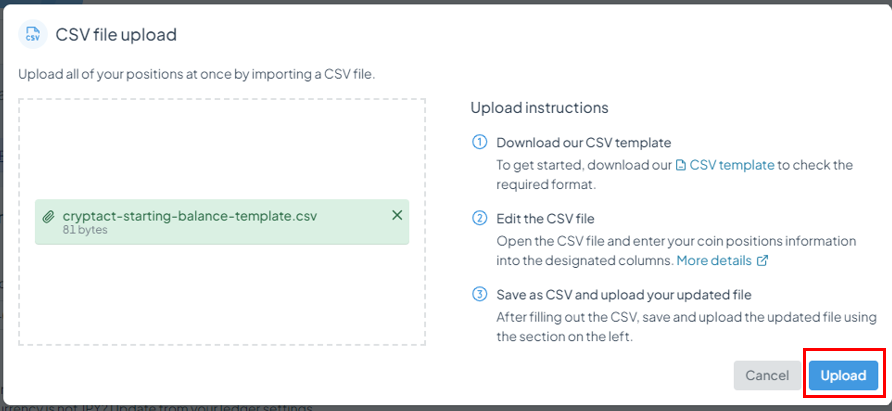Viewport: 892px width, 411px height.
Task: Click the step 1 circled number icon
Action: [x=480, y=142]
